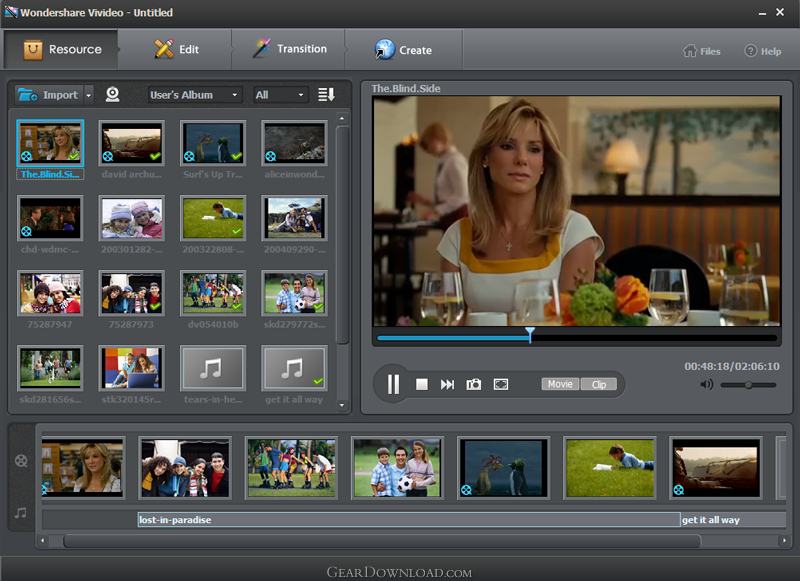Click the library scroll down arrow
Viewport: 800px width, 581px height.
coord(342,406)
